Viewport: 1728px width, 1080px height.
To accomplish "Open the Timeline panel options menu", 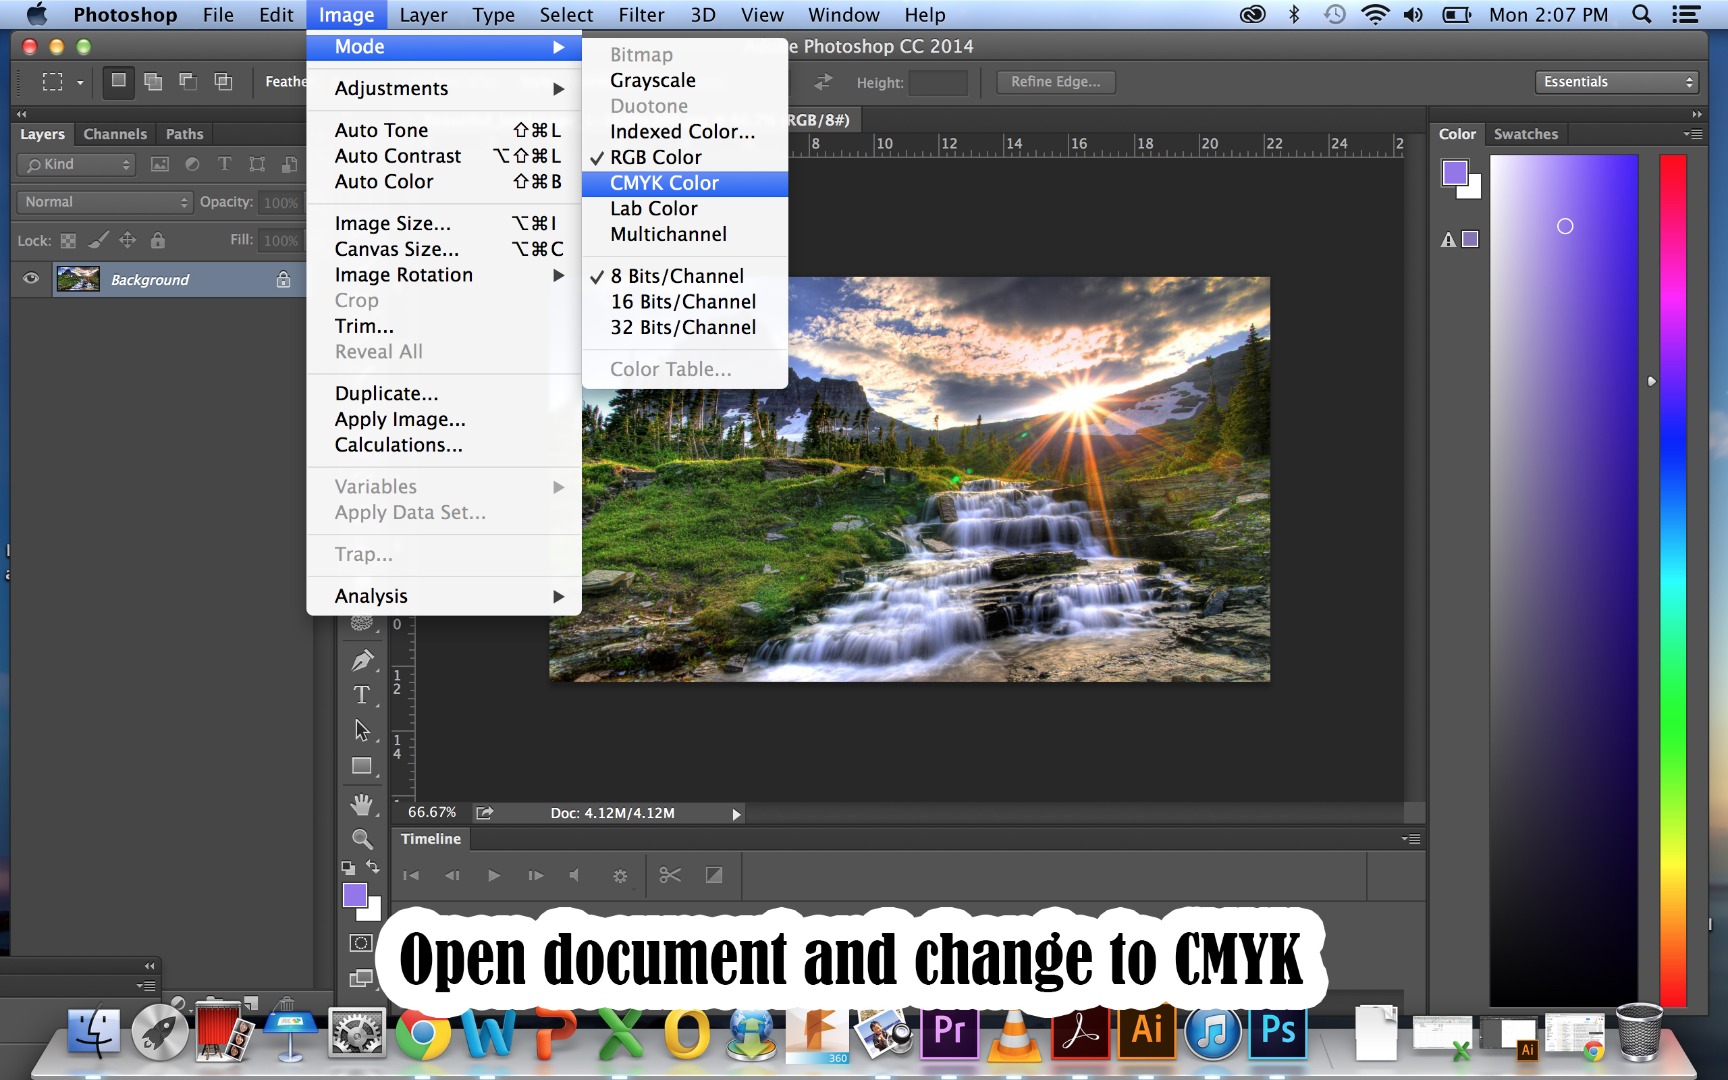I will coord(1411,839).
